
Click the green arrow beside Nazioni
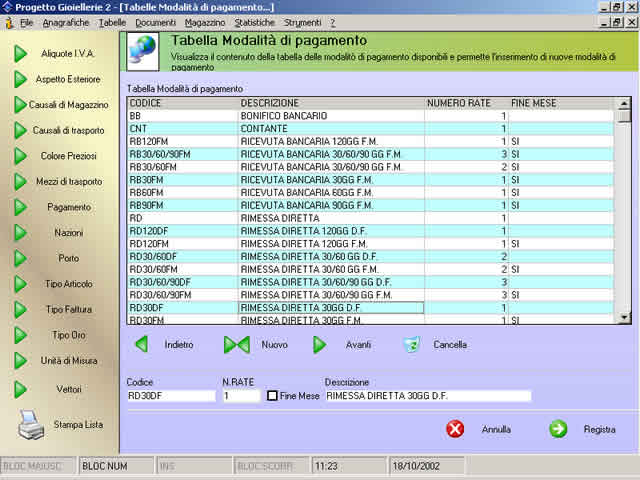[x=20, y=233]
